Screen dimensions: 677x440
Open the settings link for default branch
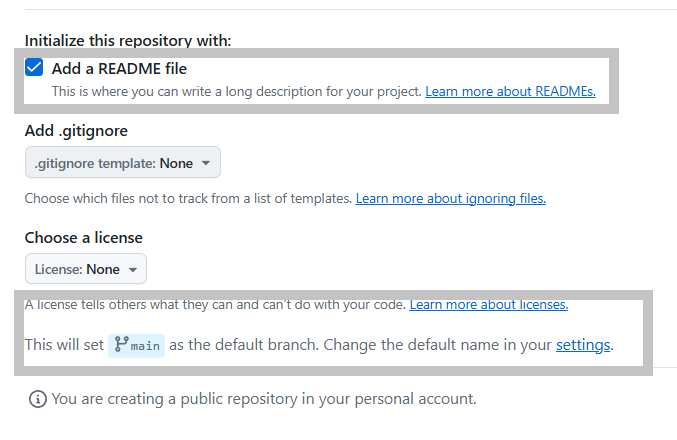pyautogui.click(x=583, y=345)
